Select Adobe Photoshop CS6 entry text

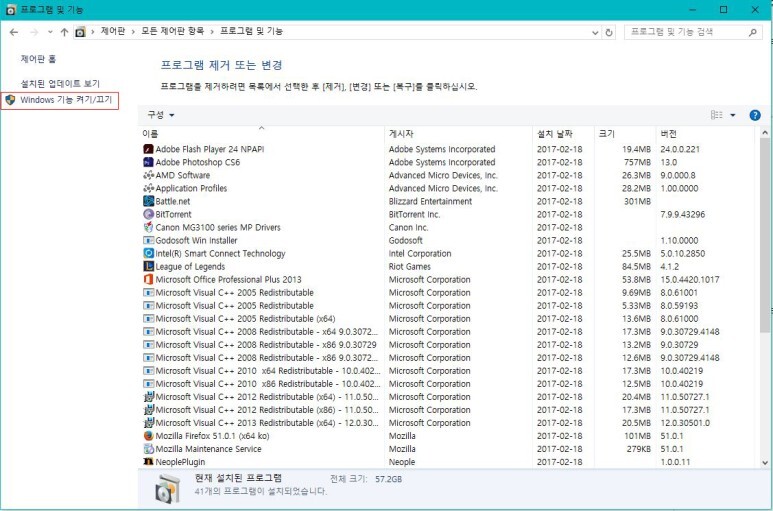[x=198, y=162]
